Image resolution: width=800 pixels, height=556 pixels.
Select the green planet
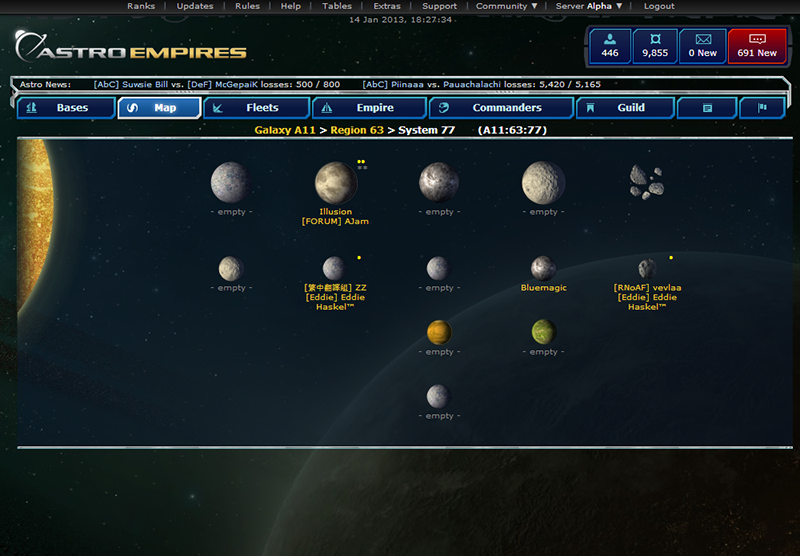(x=544, y=332)
